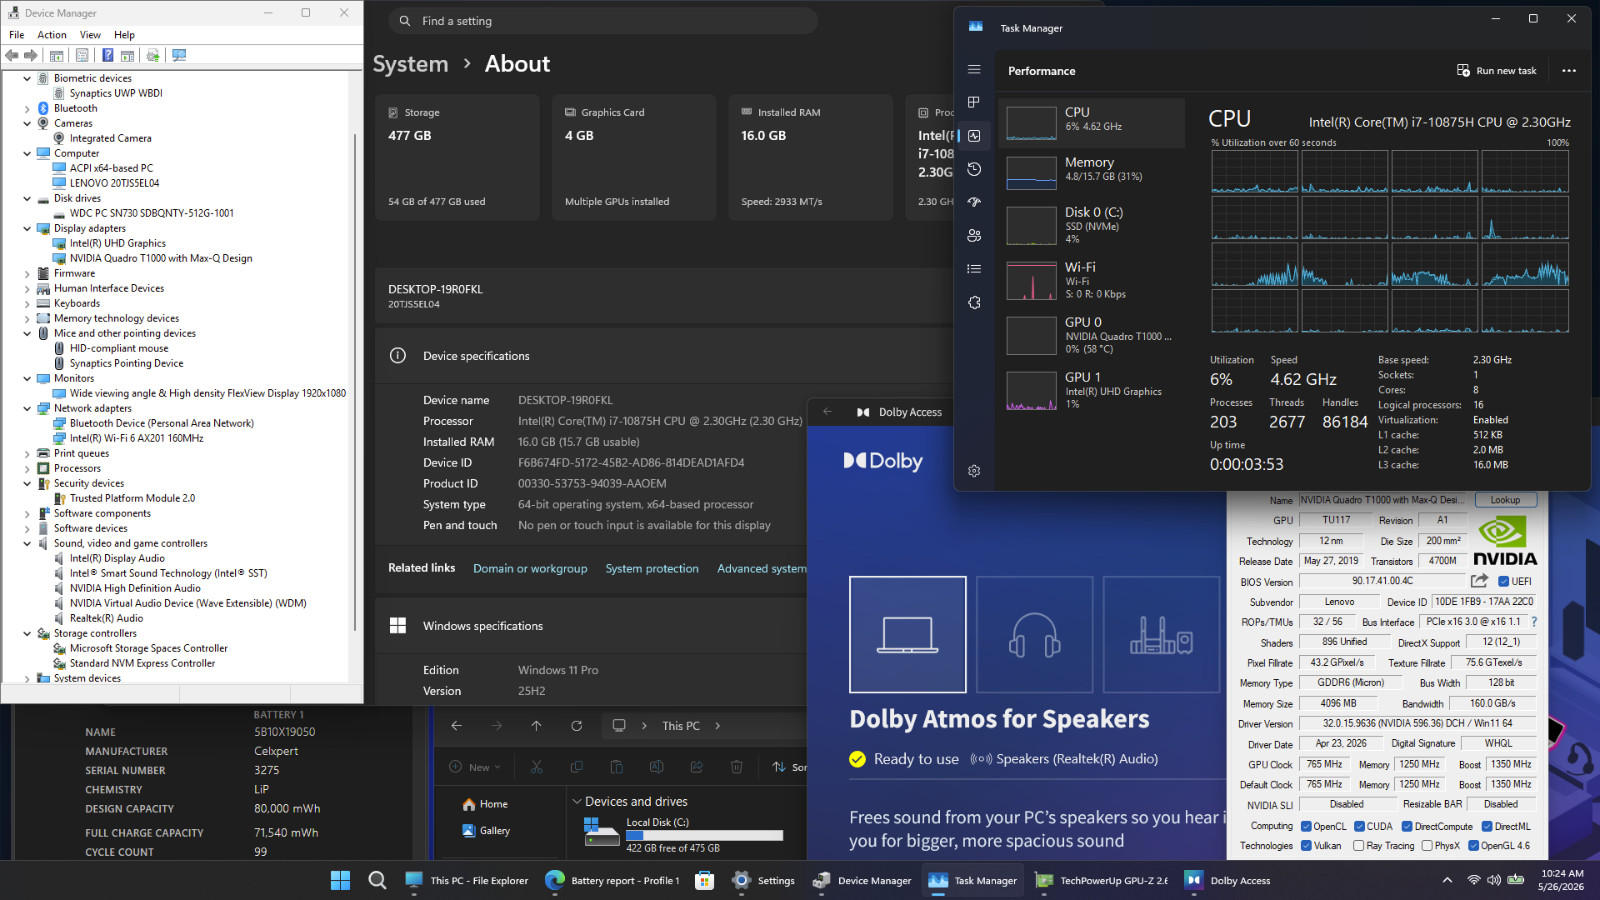Expand the Firmware node in Device Manager
This screenshot has height=900, width=1600.
[x=27, y=273]
